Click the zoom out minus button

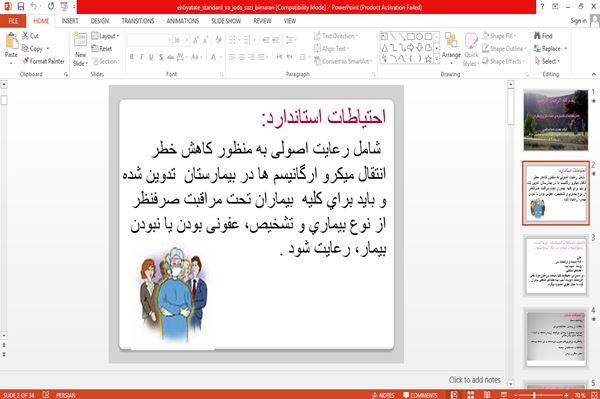coord(515,395)
